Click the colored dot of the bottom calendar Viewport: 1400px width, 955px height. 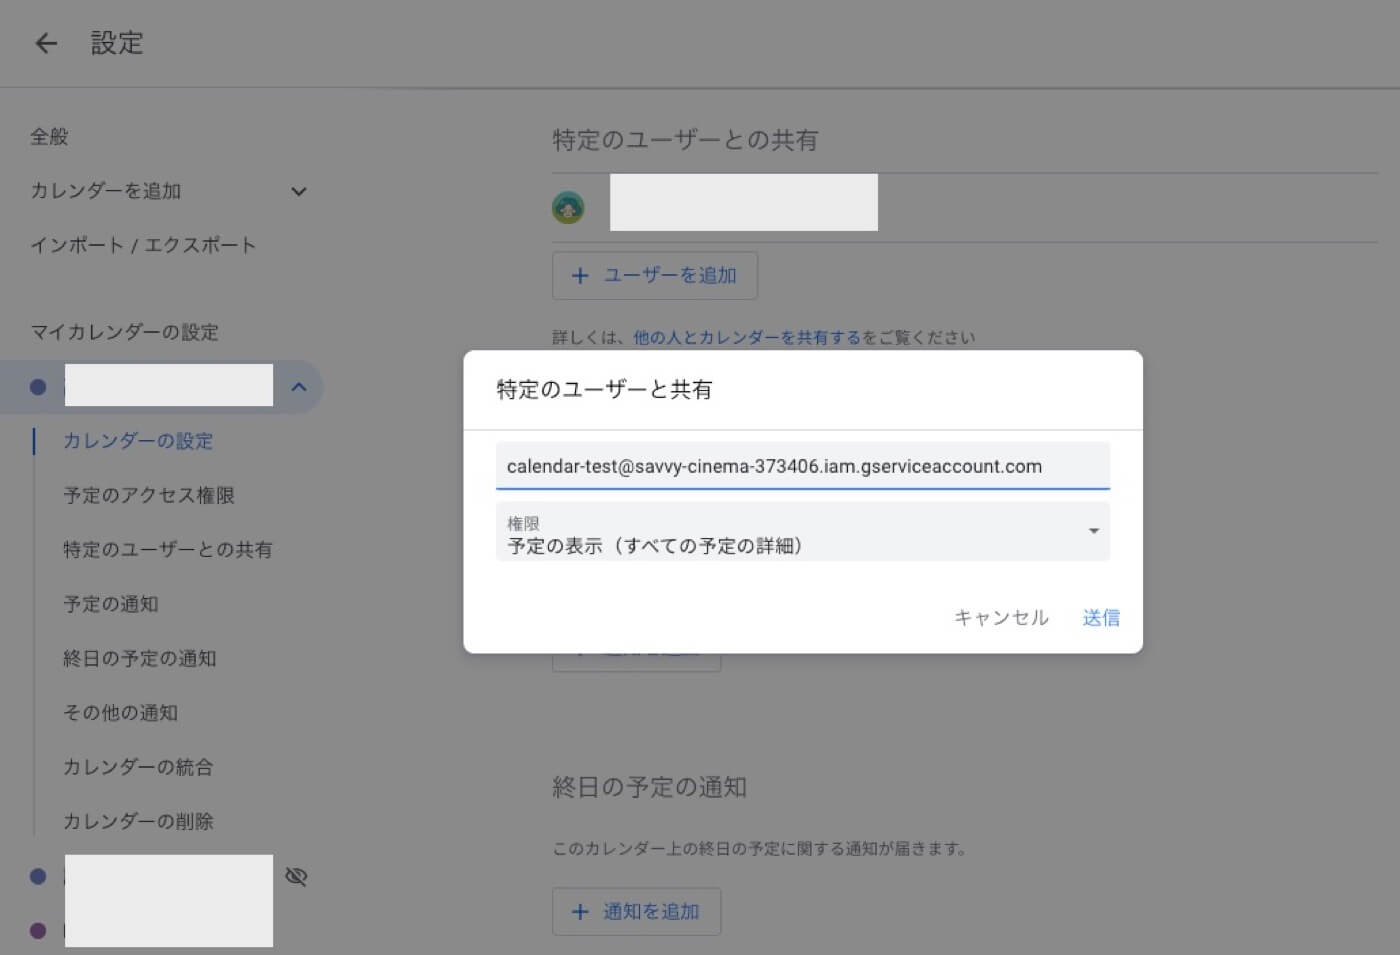pos(37,930)
